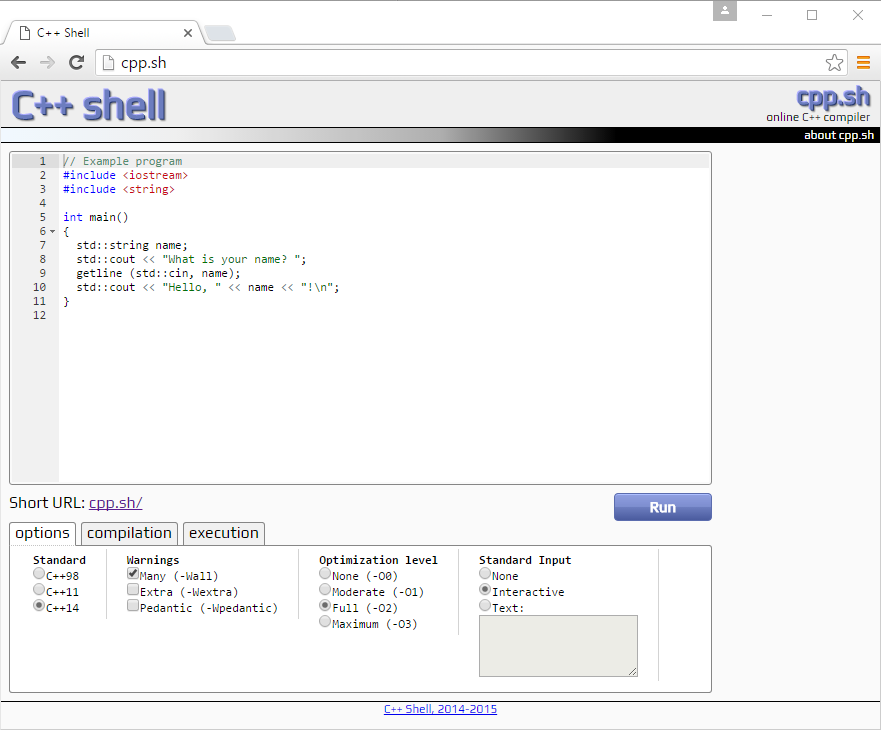Toggle the Many (-Wall) warnings checkbox
881x730 pixels.
pyautogui.click(x=133, y=573)
